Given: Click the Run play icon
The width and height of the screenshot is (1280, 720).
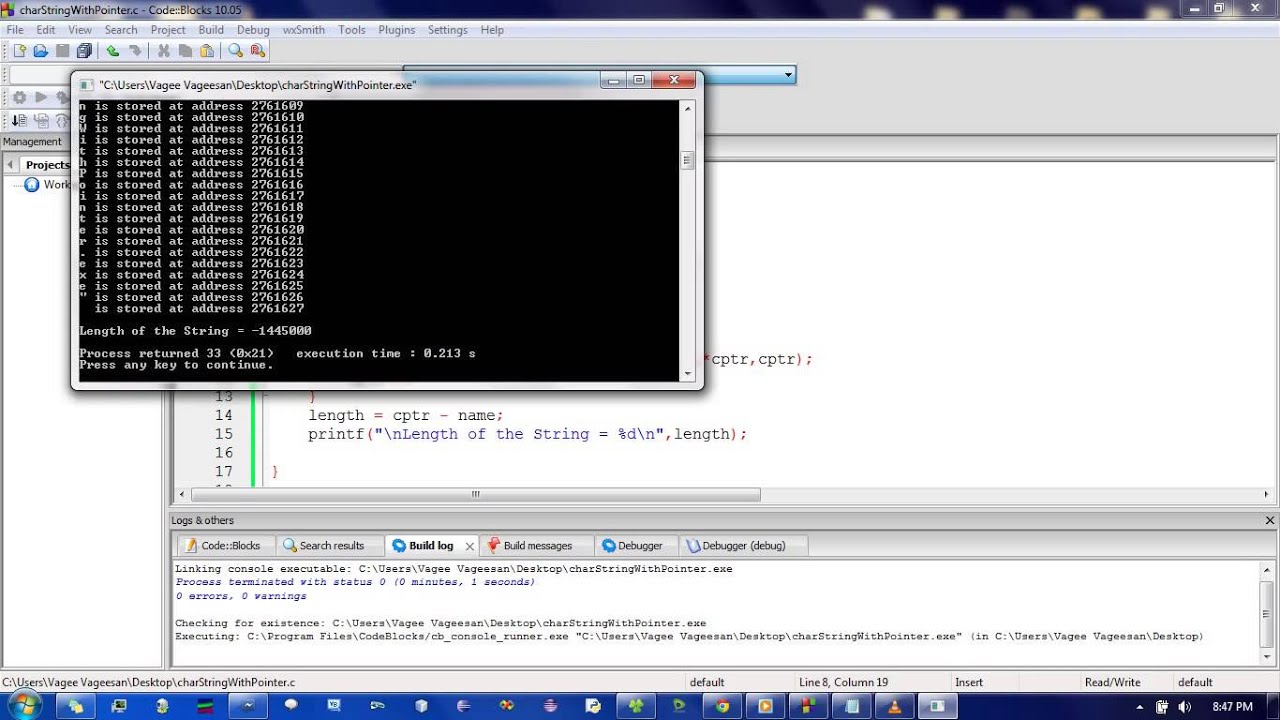Looking at the screenshot, I should [x=41, y=97].
